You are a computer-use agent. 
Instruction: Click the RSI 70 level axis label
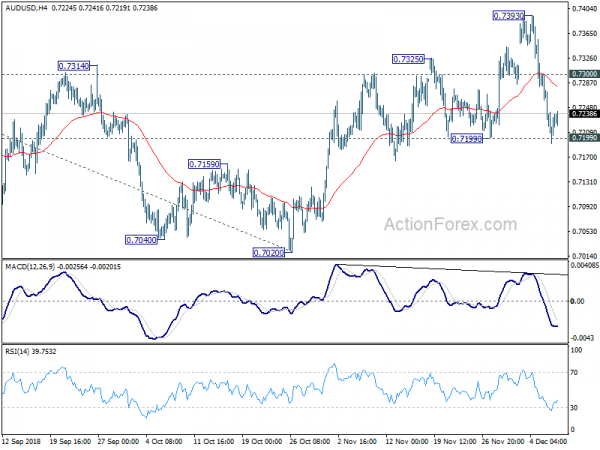[x=576, y=373]
